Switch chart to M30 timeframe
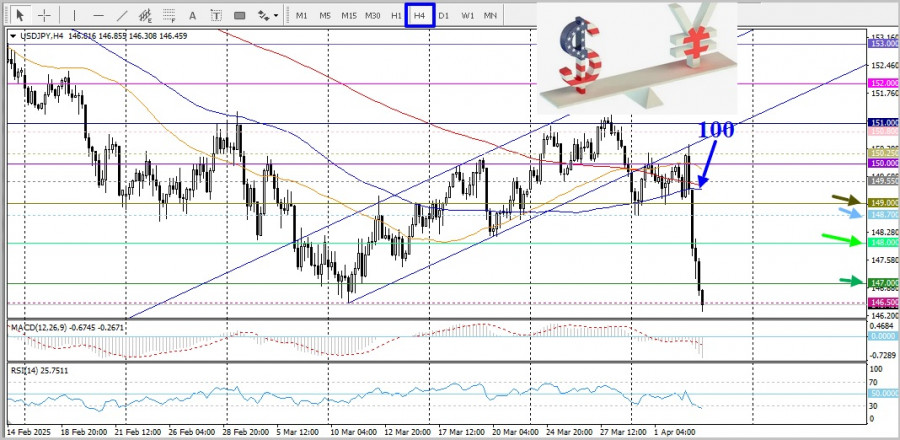 tap(373, 15)
